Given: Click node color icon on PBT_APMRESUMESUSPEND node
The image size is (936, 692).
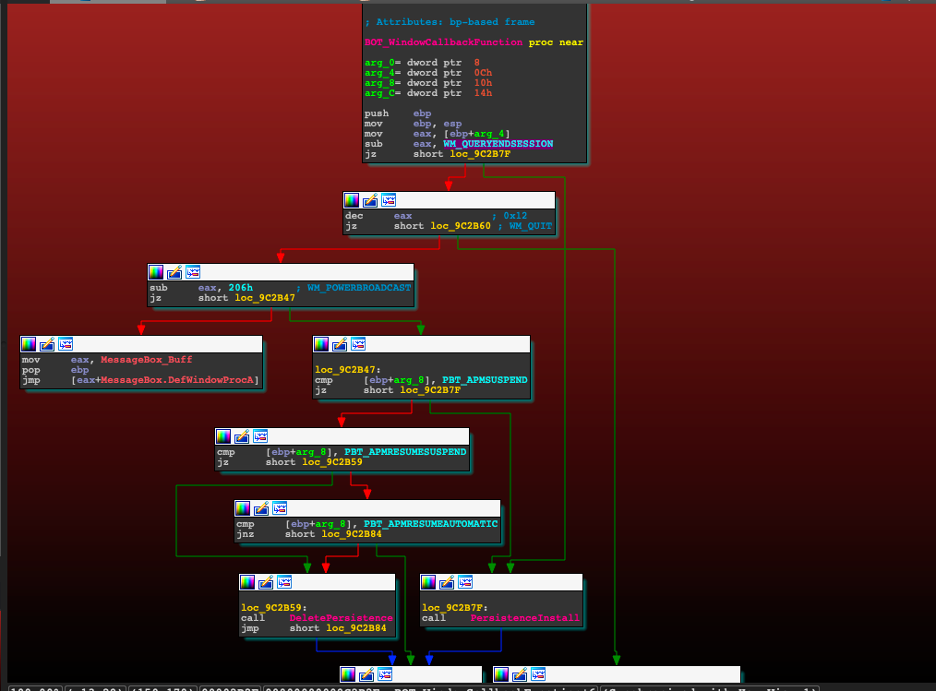Looking at the screenshot, I should coord(223,437).
